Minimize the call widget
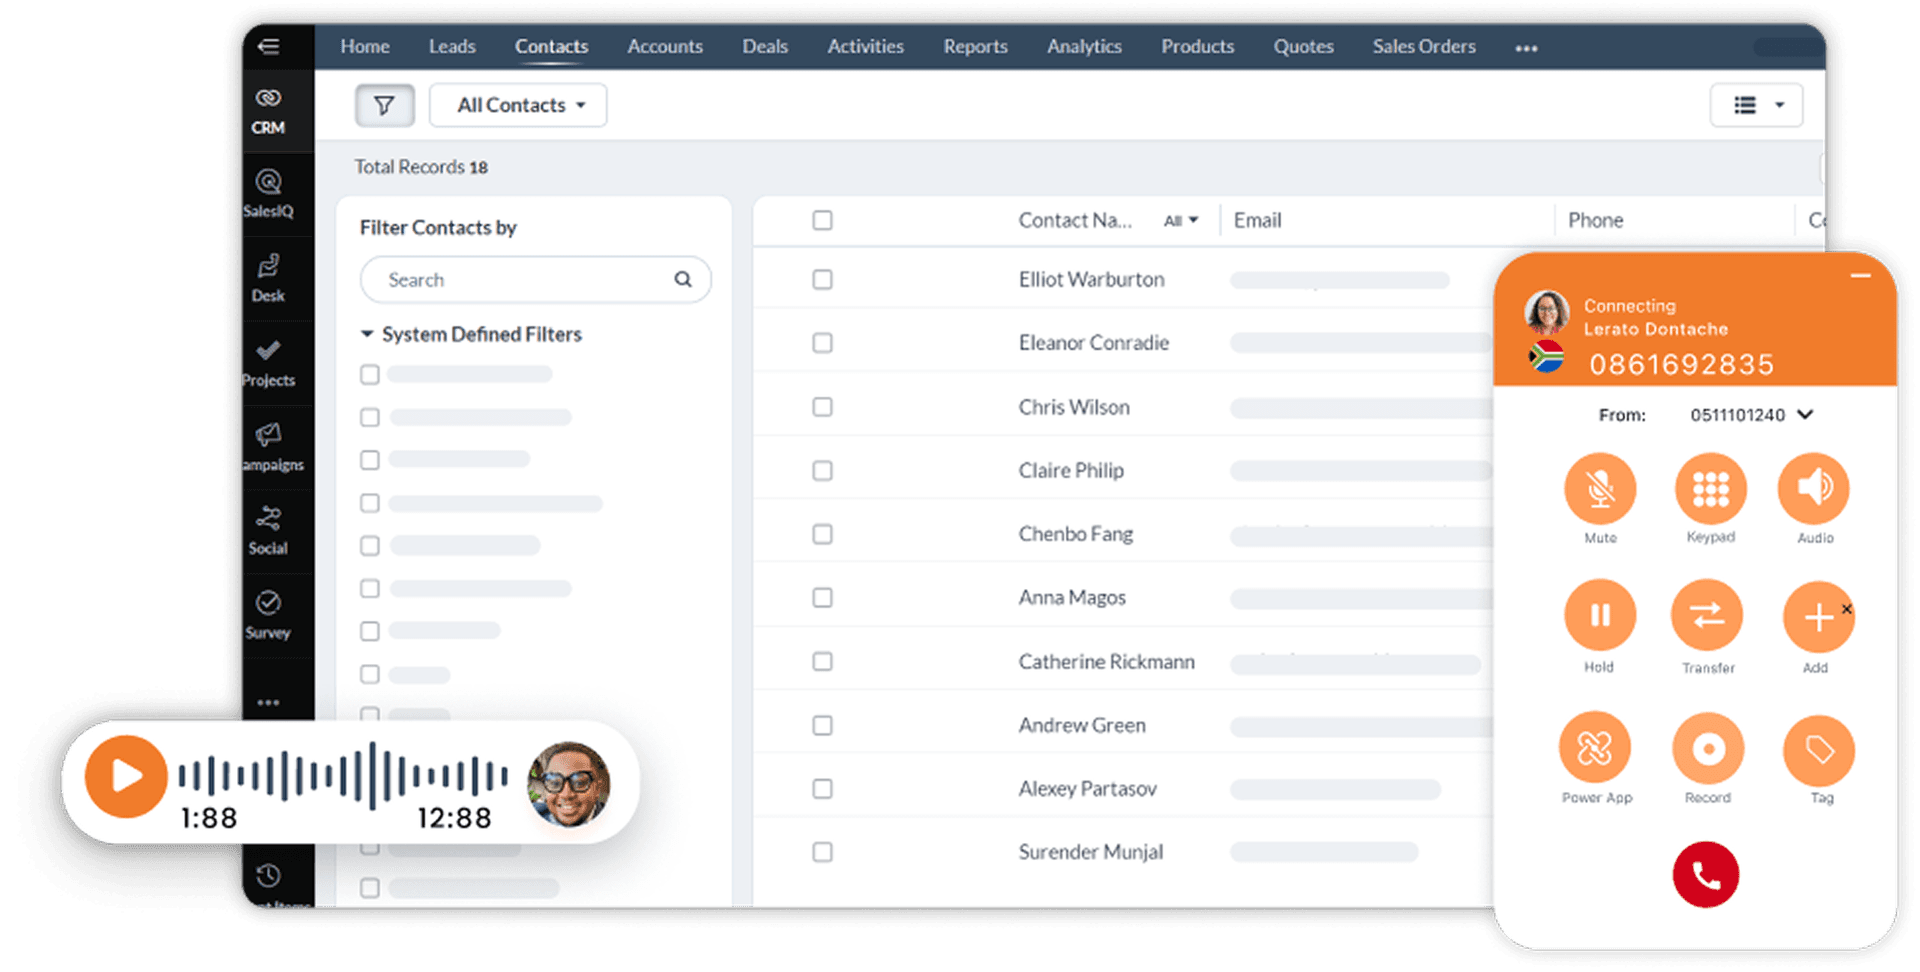This screenshot has height=972, width=1920. point(1860,275)
